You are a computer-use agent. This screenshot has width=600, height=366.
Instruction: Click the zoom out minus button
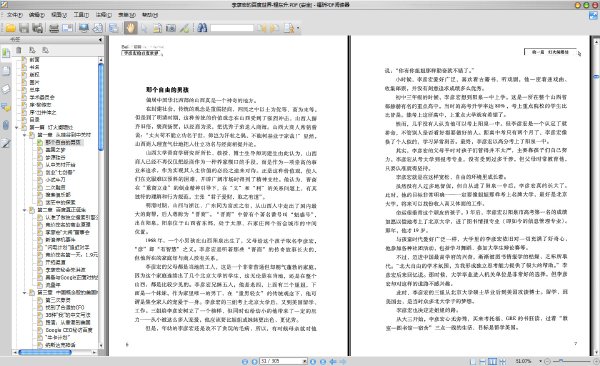click(x=547, y=361)
